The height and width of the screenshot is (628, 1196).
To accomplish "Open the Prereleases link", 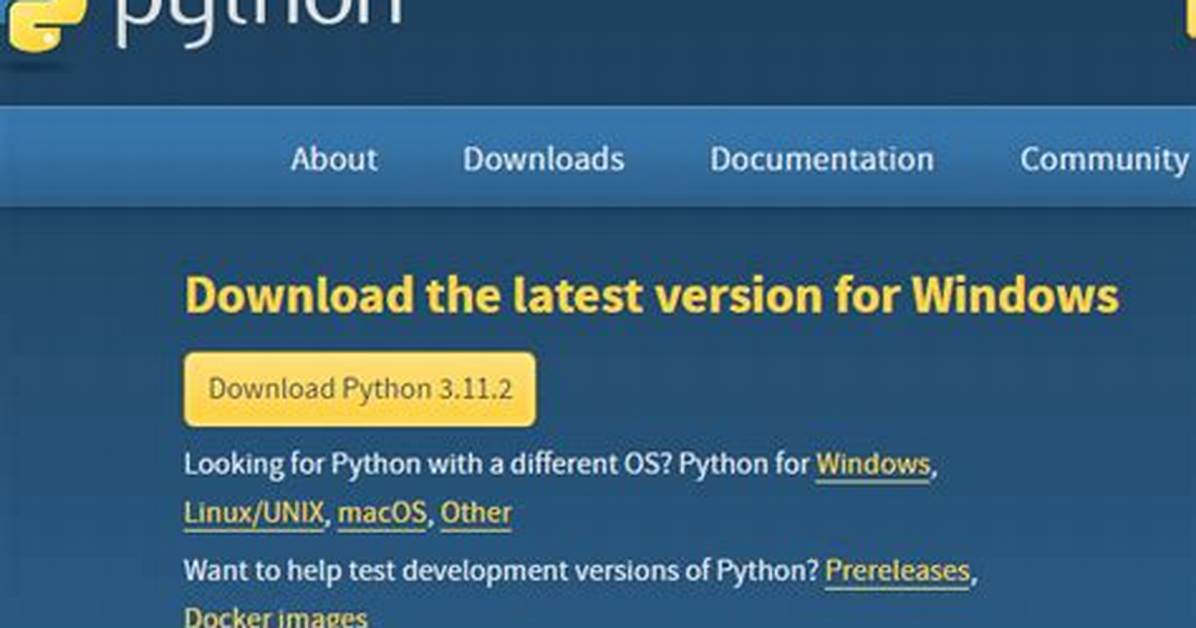I will (x=898, y=571).
